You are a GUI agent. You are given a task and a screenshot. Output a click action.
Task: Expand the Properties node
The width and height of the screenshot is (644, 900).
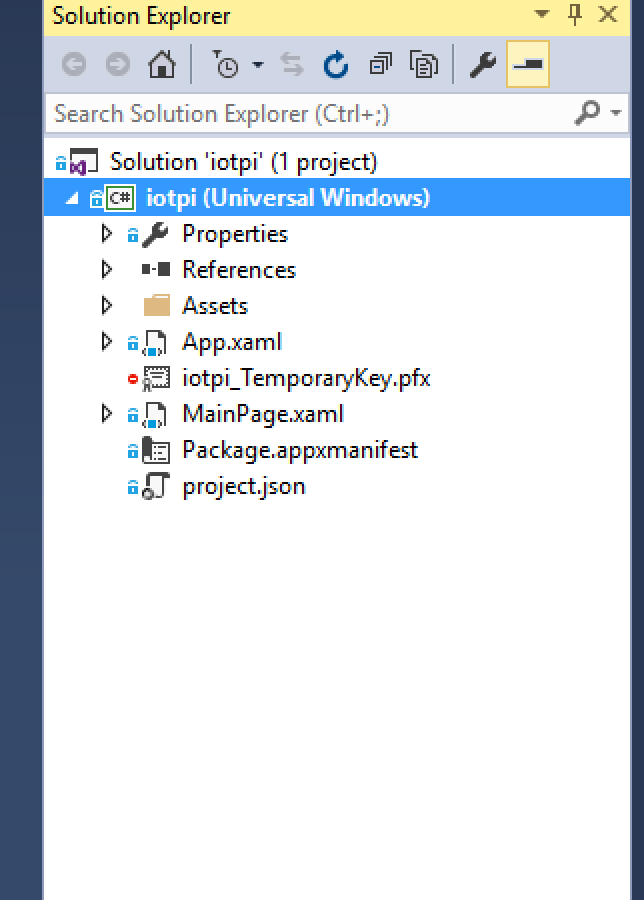coord(108,234)
